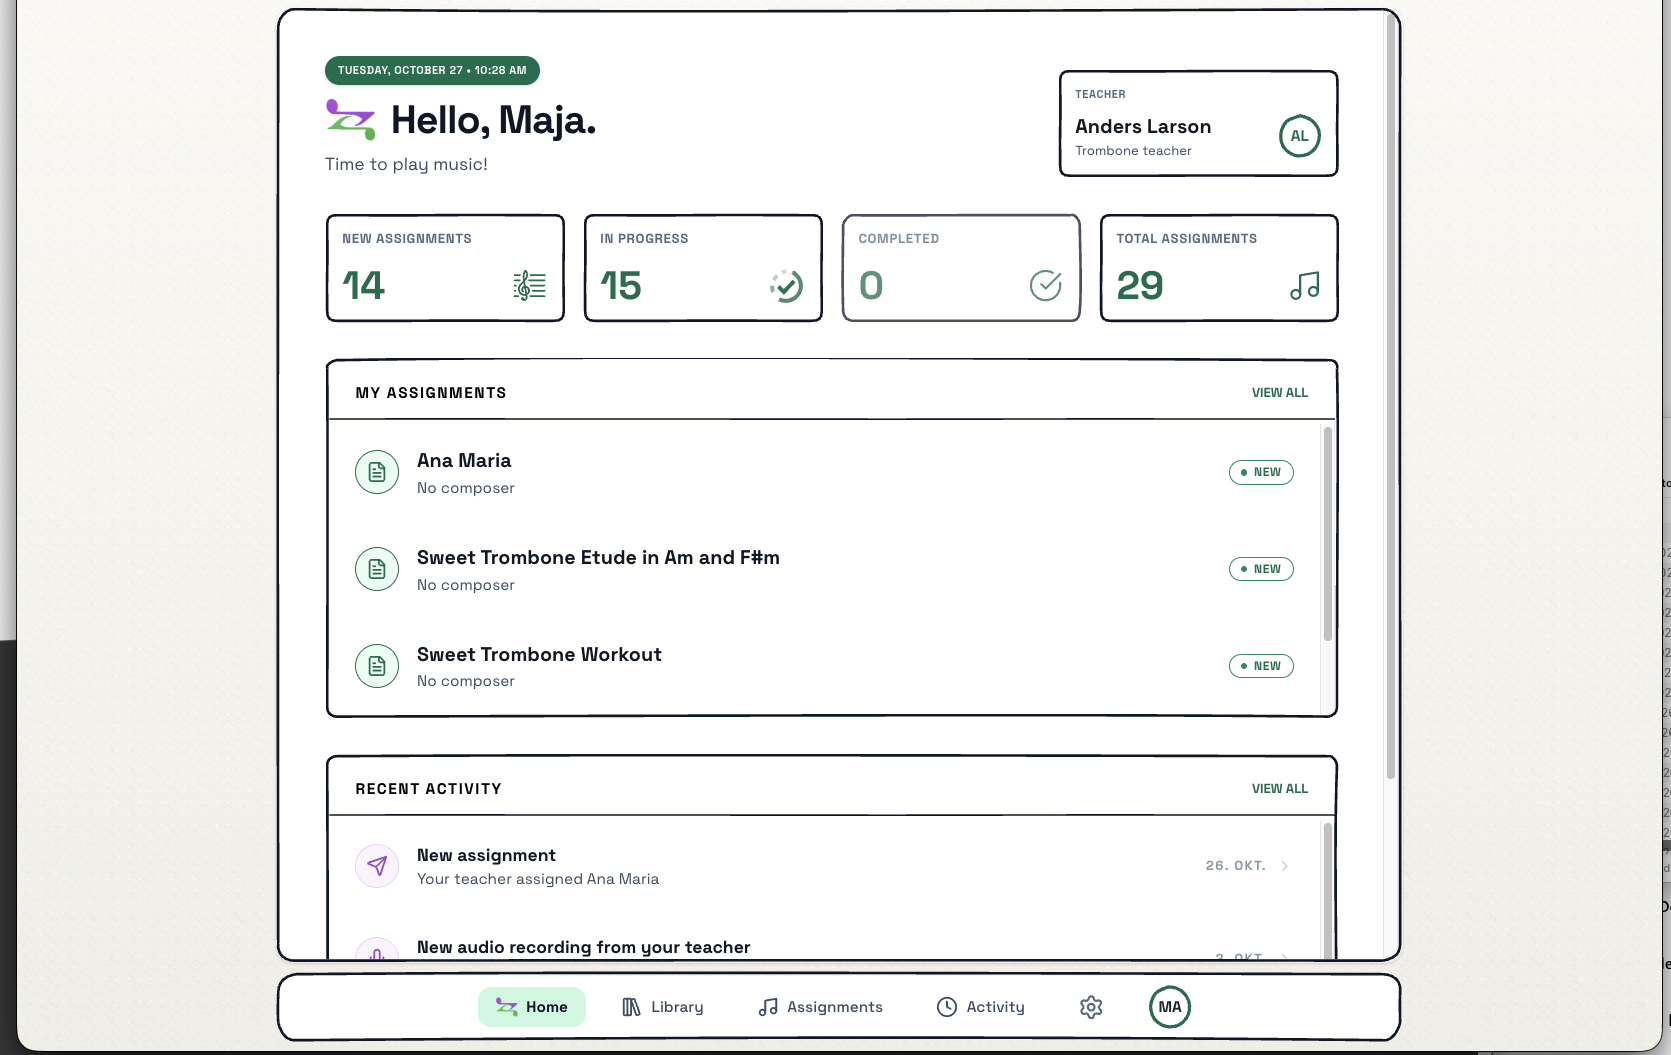1671x1055 pixels.
Task: Click the Tuesday, October 27 date badge
Action: (x=432, y=70)
